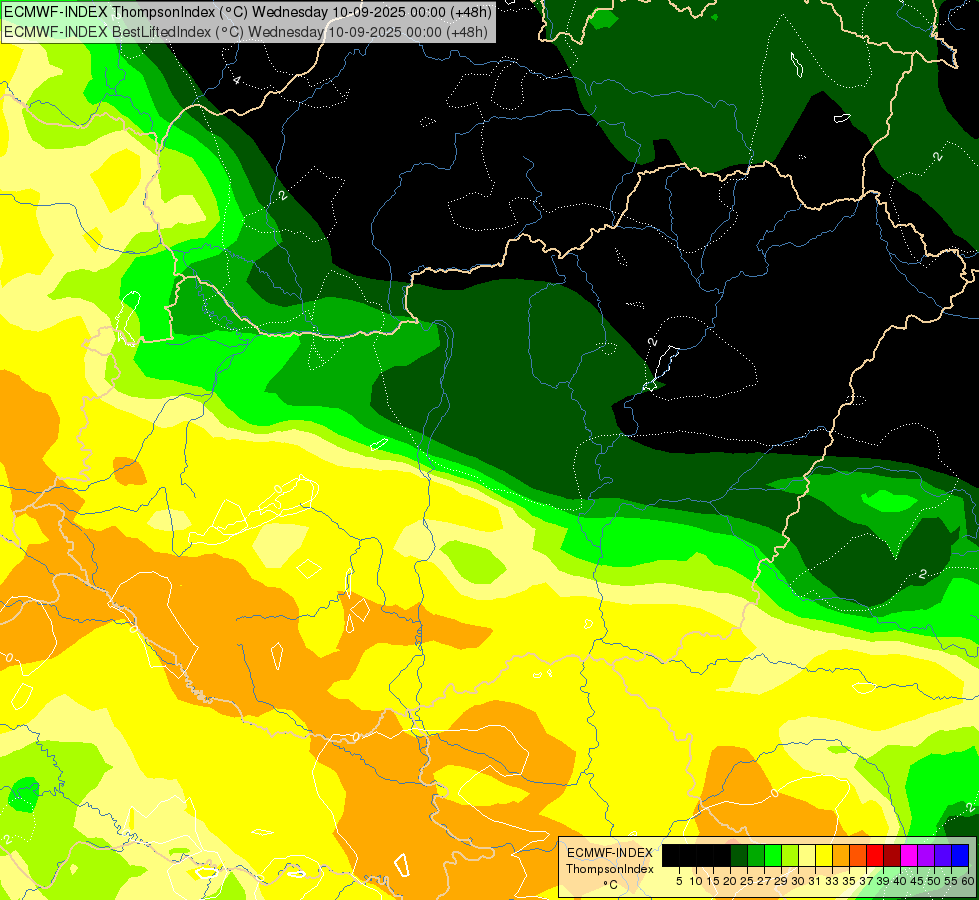Click the dark green 20–25 legend swatch
The width and height of the screenshot is (979, 900).
pos(739,855)
